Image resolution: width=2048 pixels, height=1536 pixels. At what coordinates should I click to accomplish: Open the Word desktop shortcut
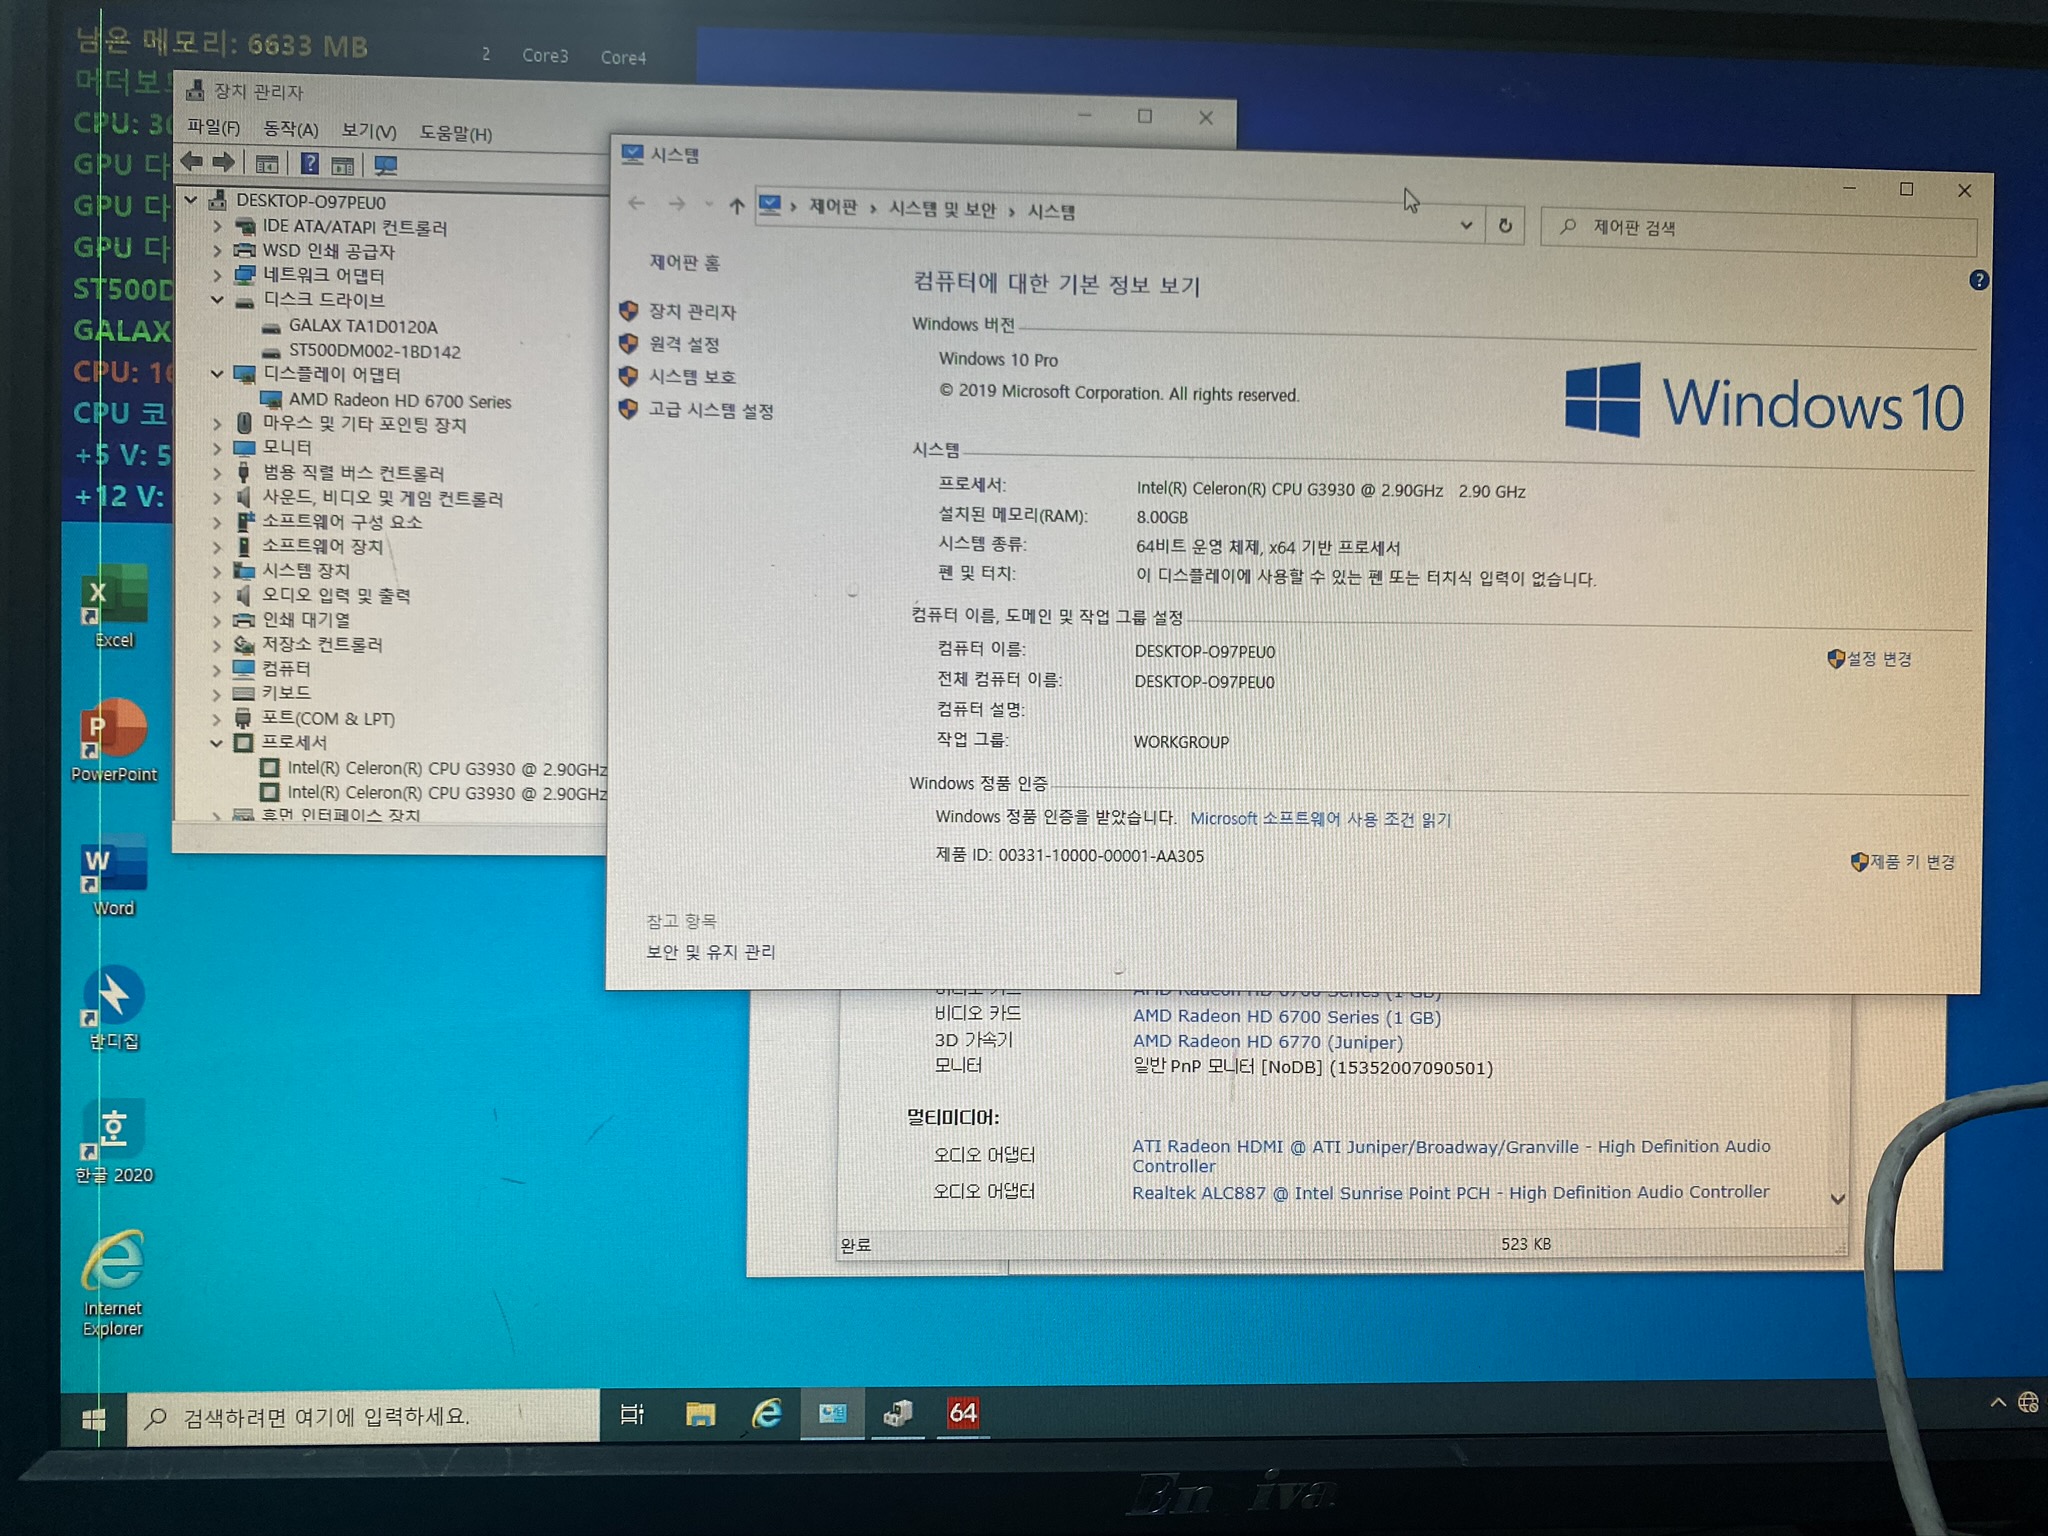114,875
